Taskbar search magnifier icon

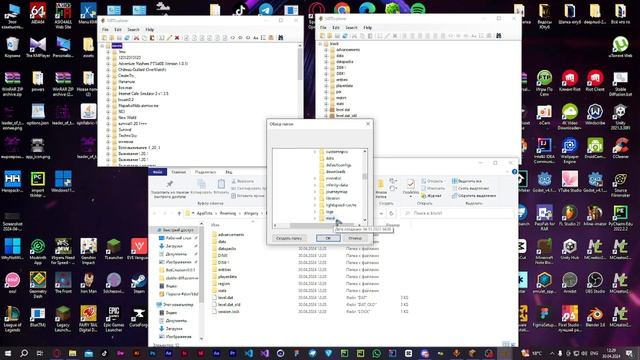(x=24, y=353)
